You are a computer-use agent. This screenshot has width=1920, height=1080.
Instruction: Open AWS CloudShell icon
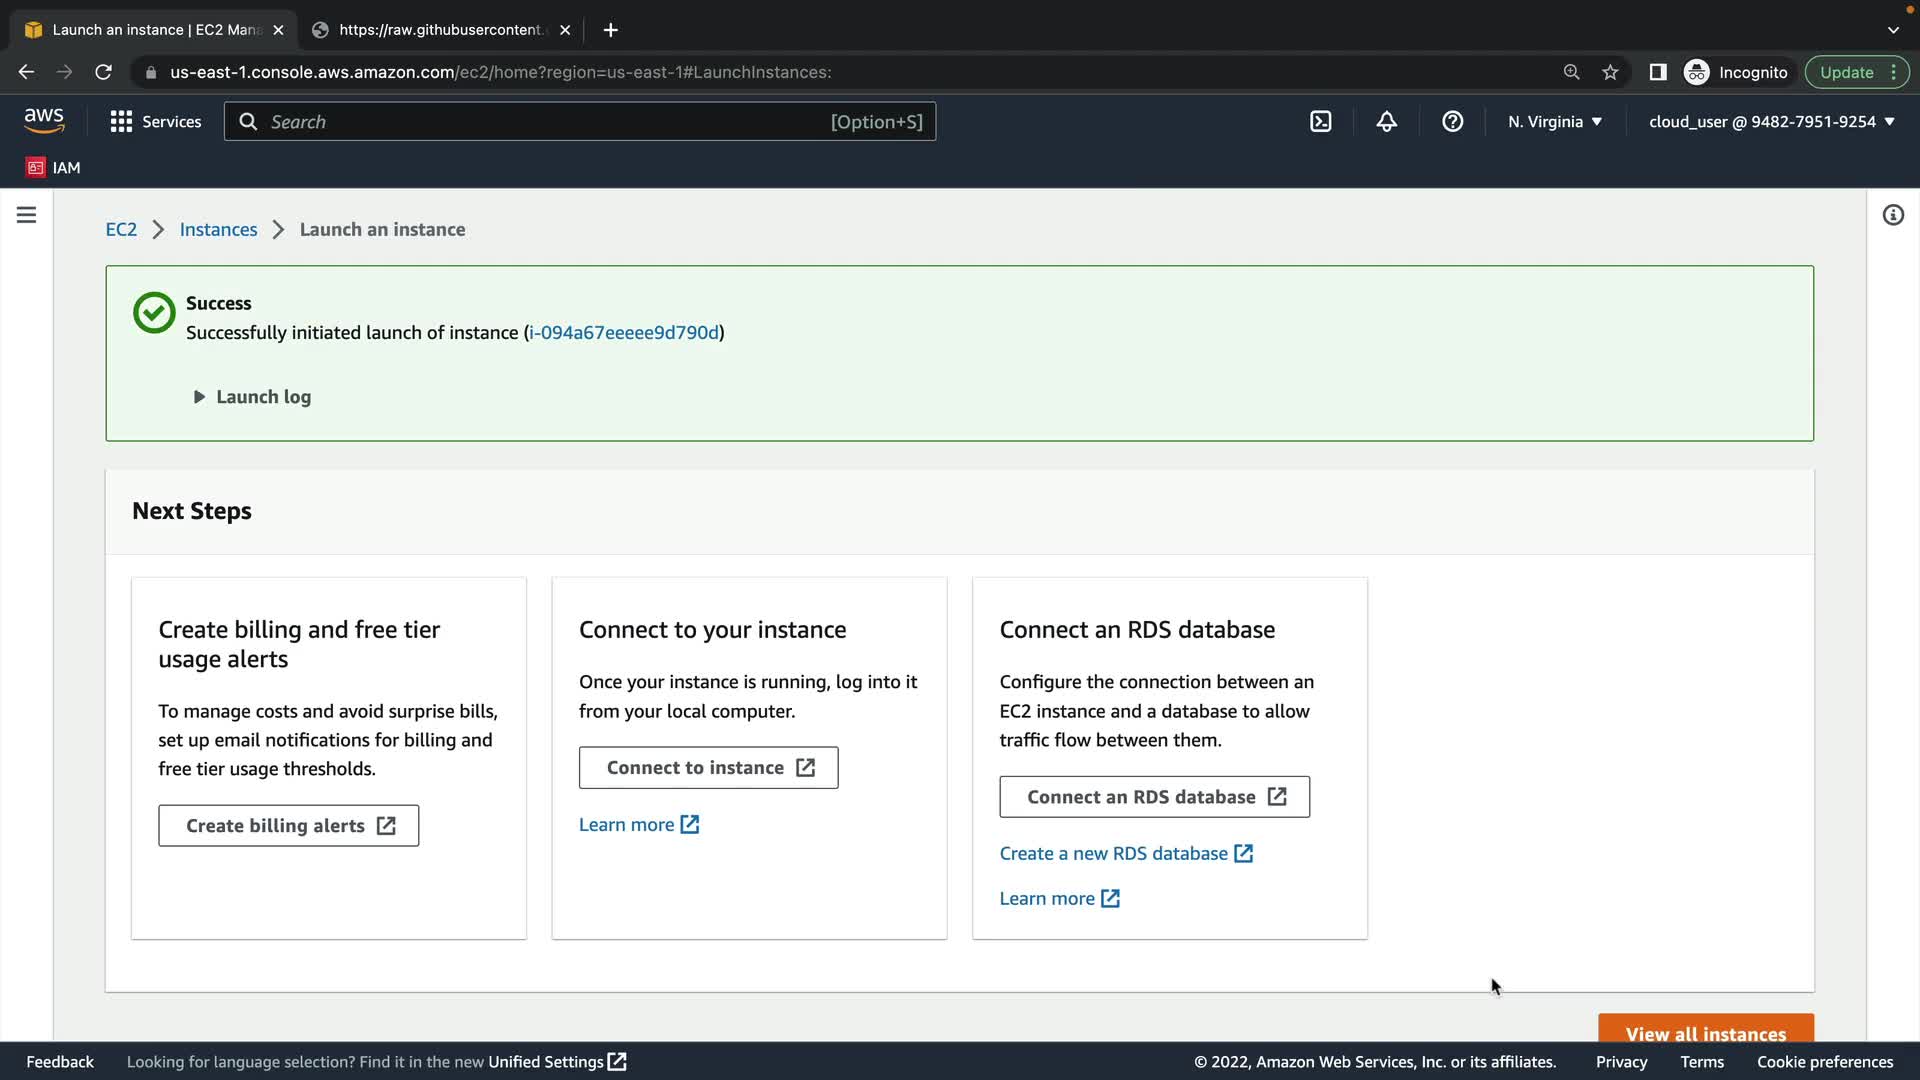[1320, 122]
